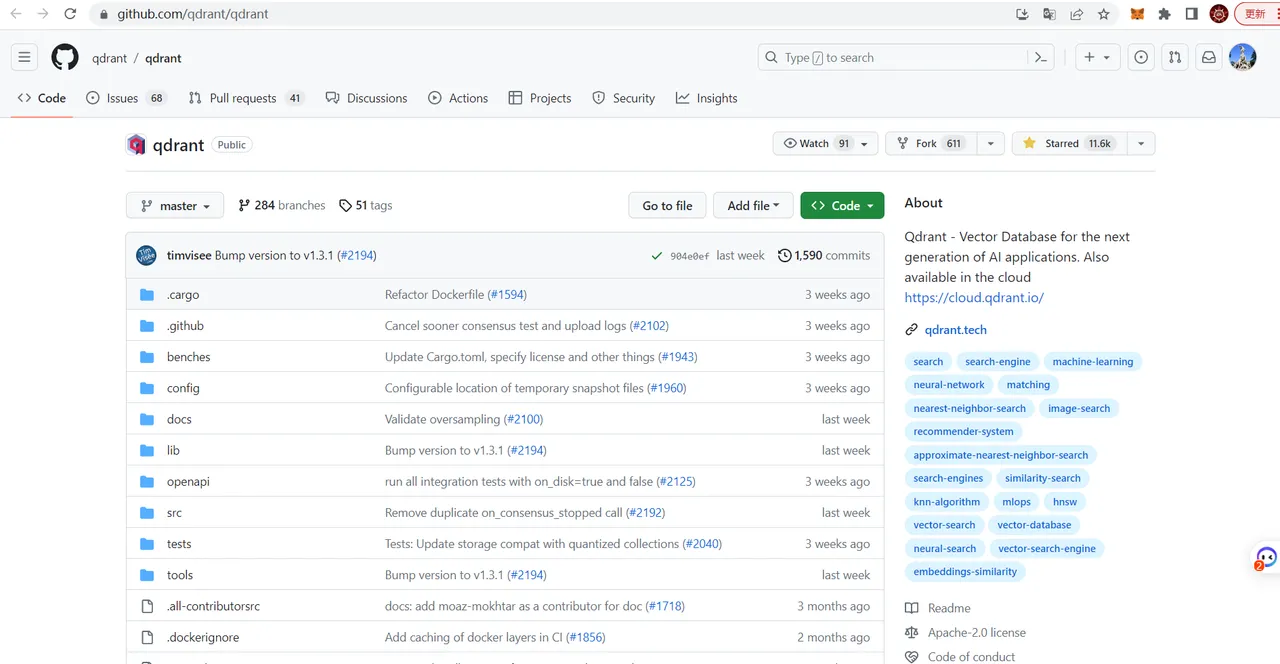Switch to the Discussions tab

[x=366, y=98]
